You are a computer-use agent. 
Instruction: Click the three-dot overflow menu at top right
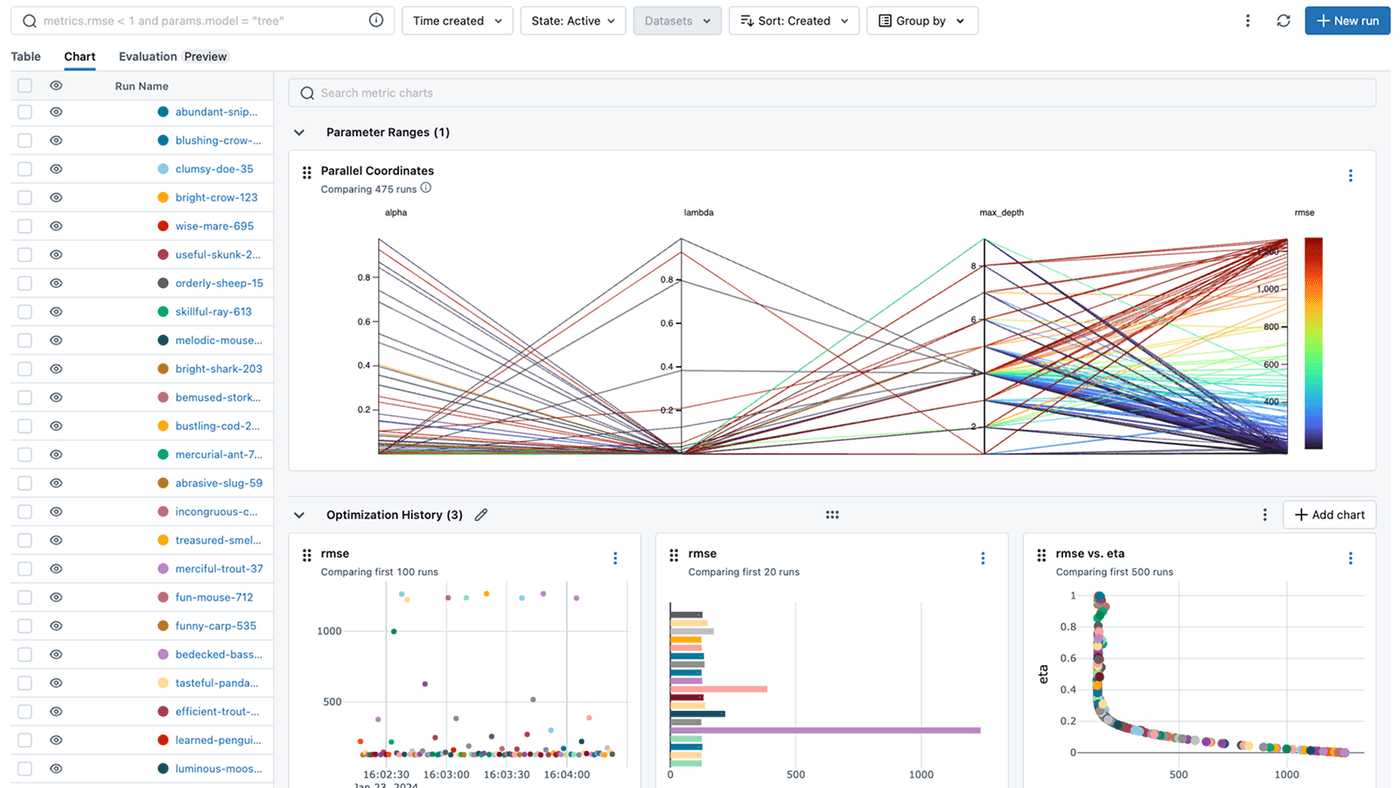[1247, 20]
